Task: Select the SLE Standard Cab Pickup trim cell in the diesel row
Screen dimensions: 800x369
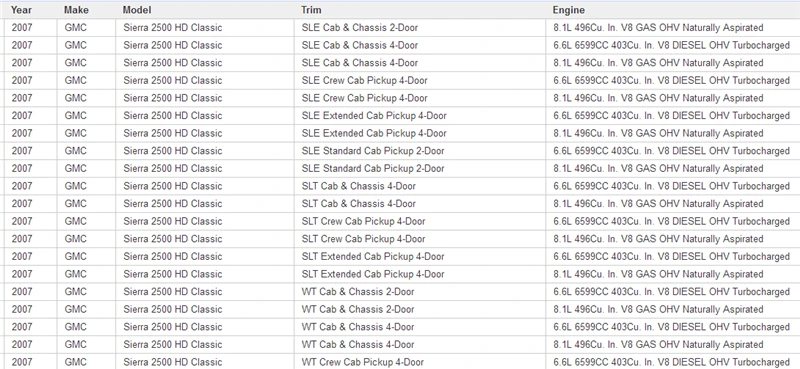Action: 420,151
